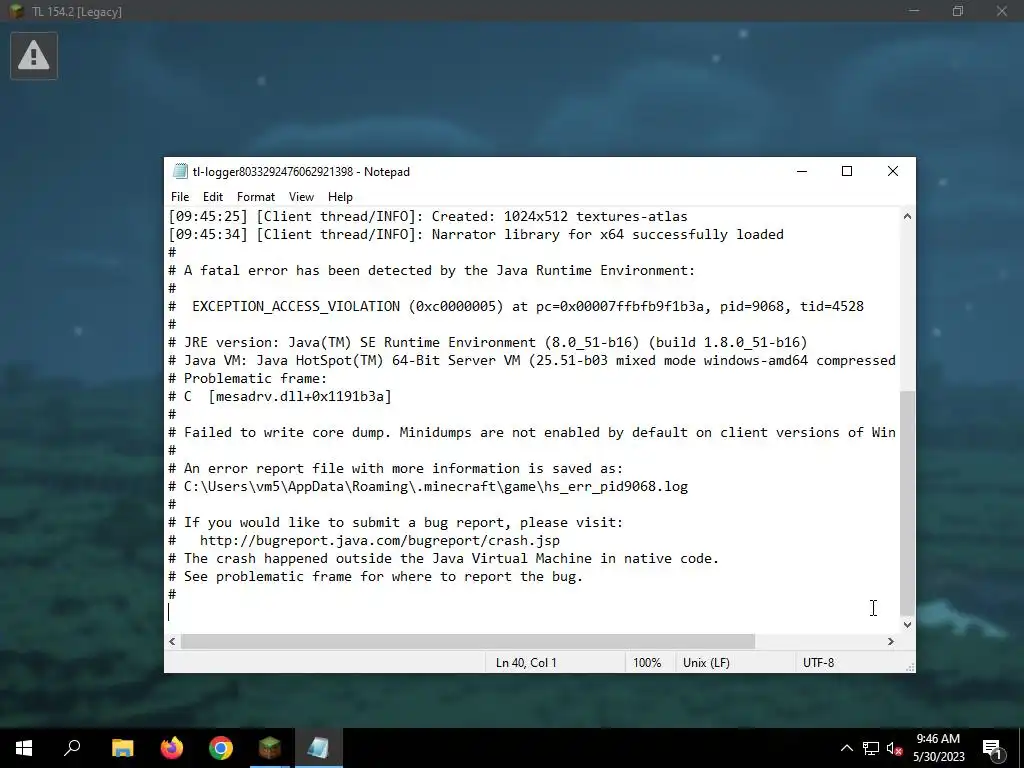
Task: Close the Notepad window
Action: (893, 171)
